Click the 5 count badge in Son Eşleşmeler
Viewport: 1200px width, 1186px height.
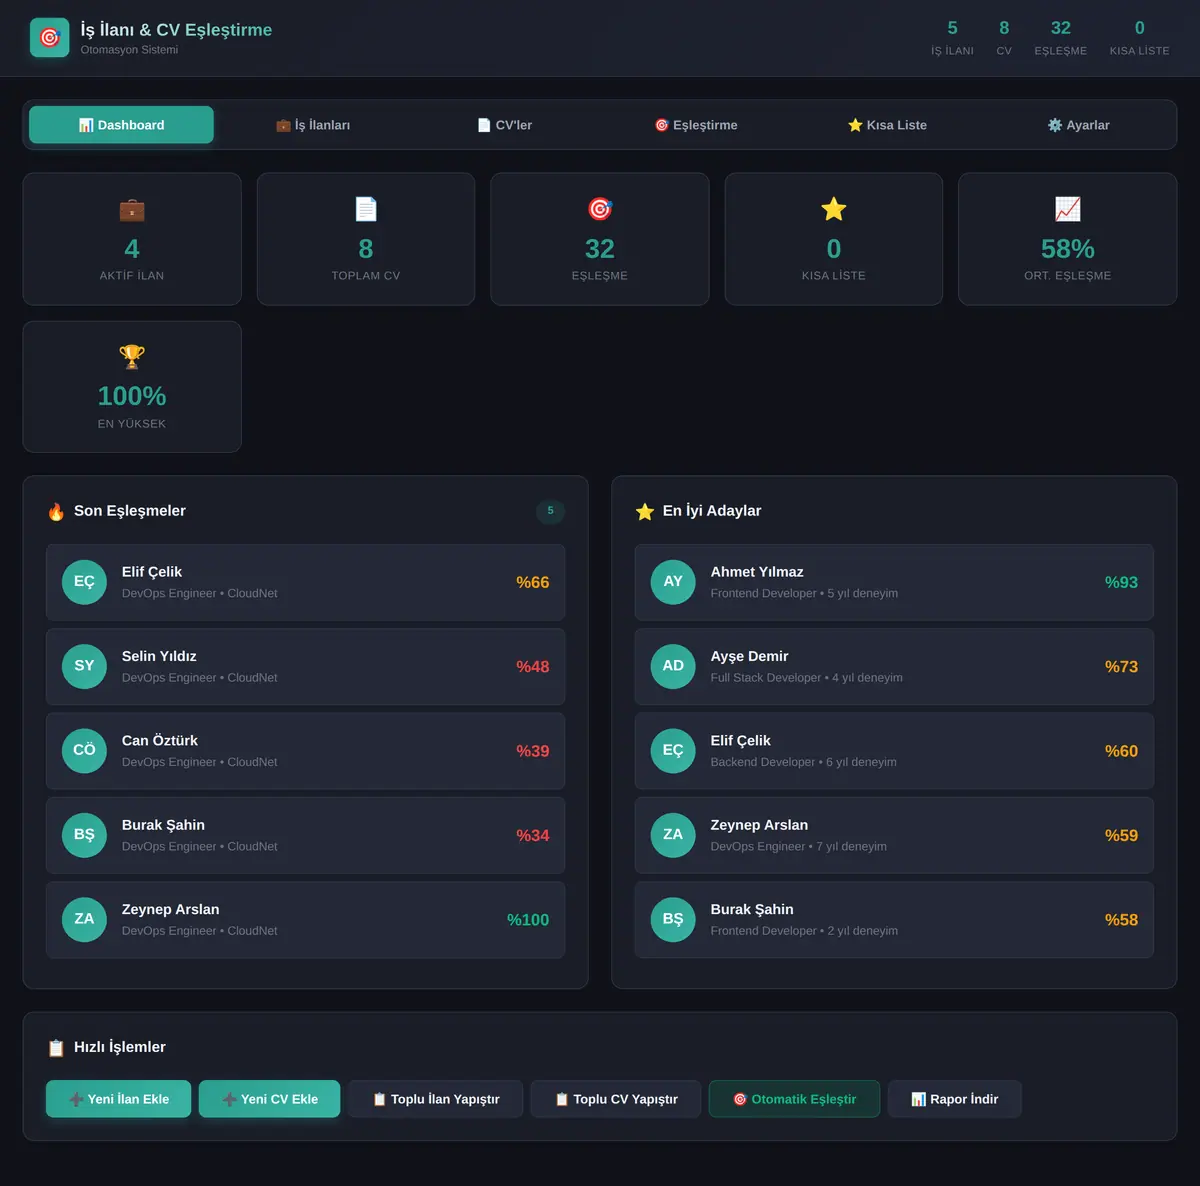pos(550,511)
